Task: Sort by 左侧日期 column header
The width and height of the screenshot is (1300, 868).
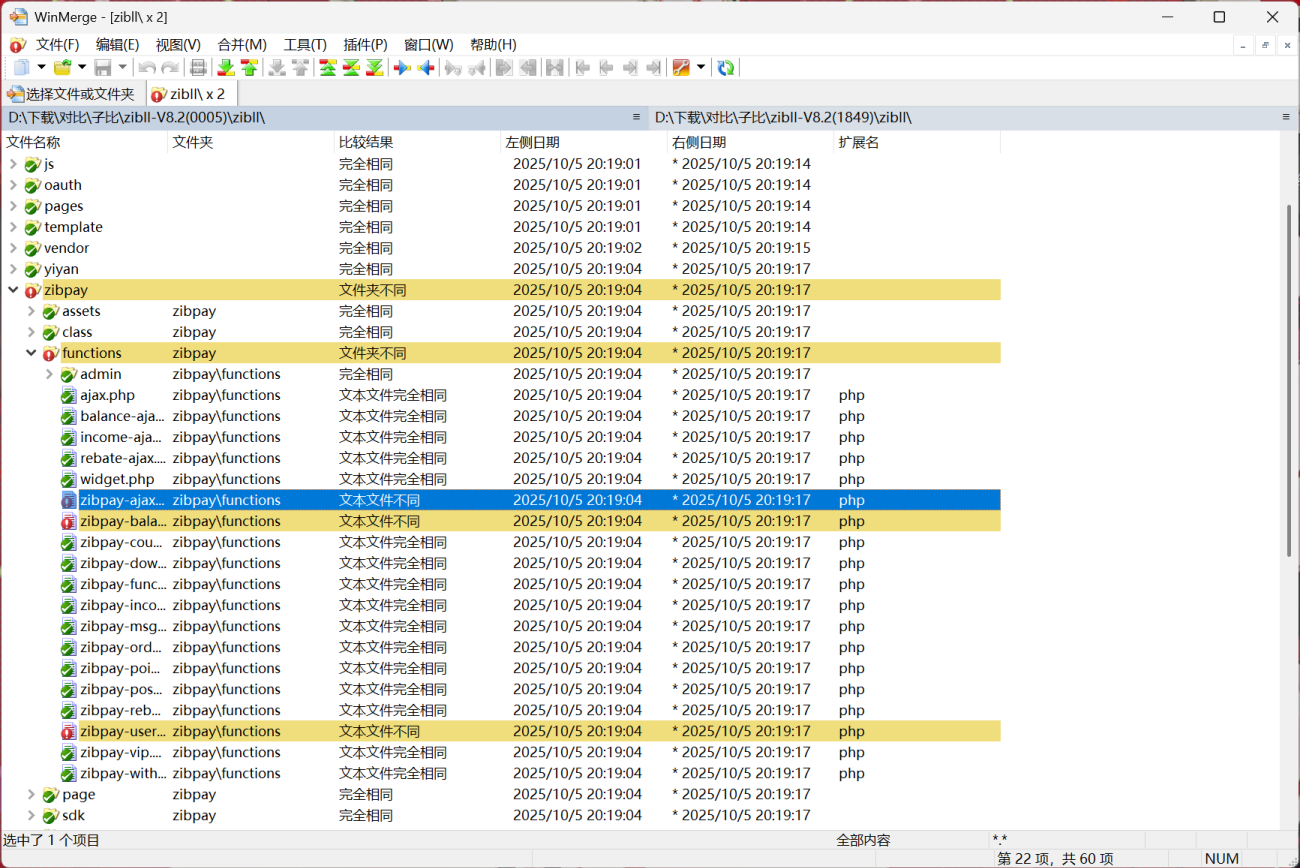Action: [x=532, y=142]
